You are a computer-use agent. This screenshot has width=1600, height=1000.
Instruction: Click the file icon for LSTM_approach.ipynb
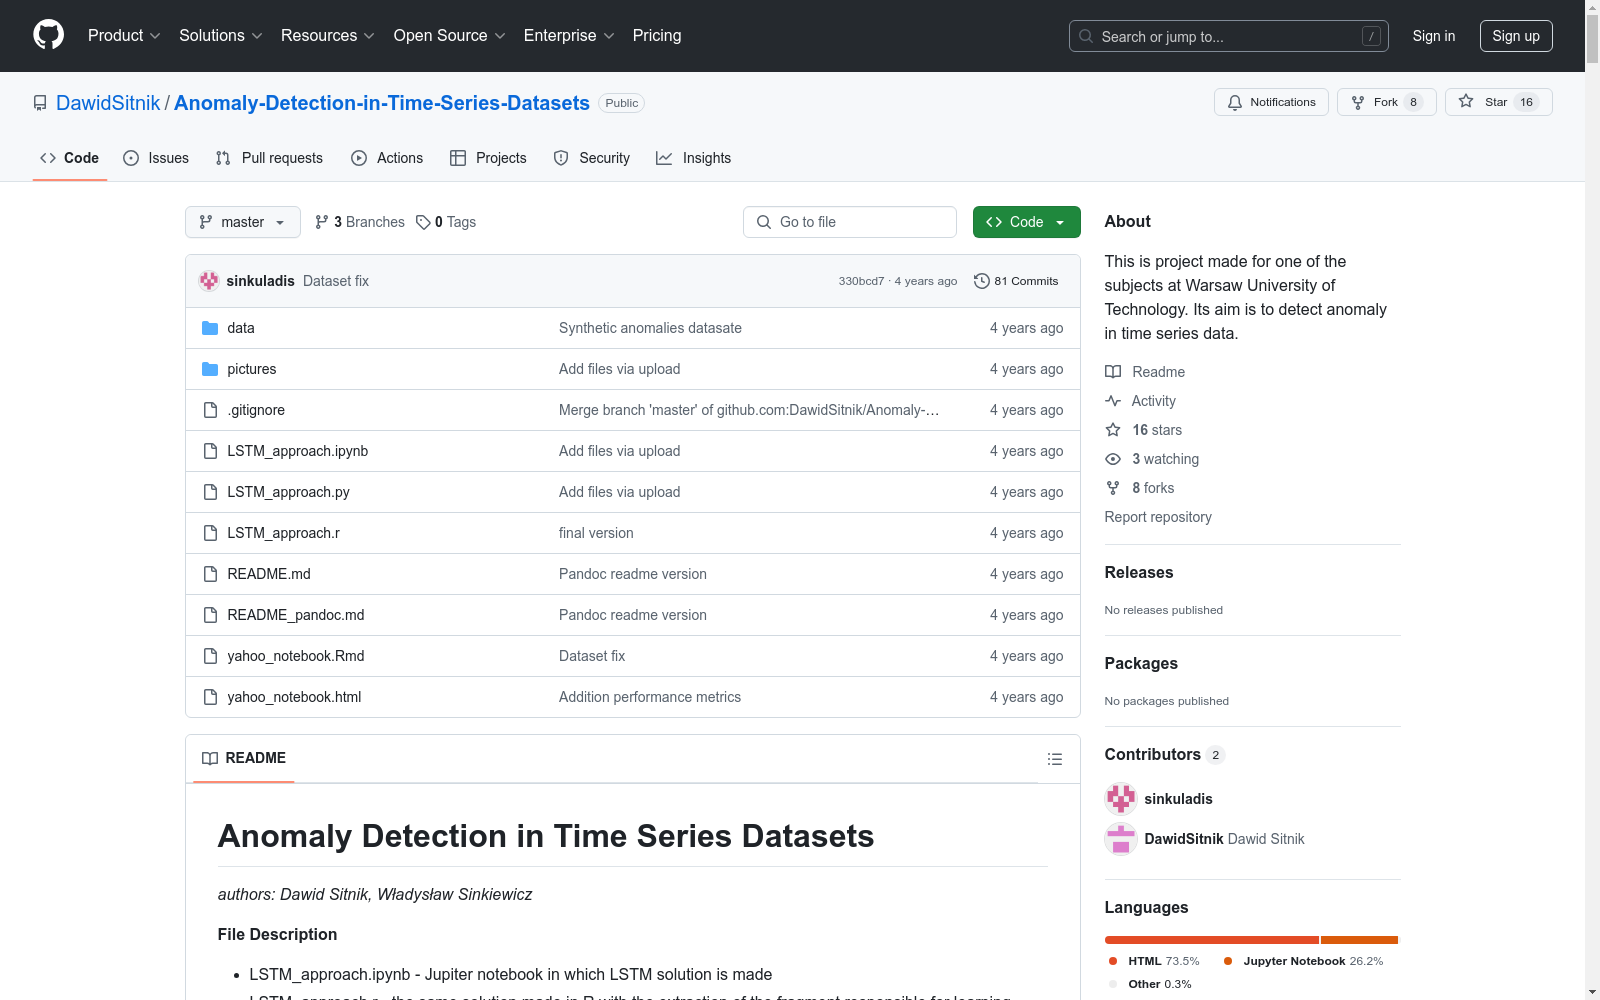coord(210,451)
